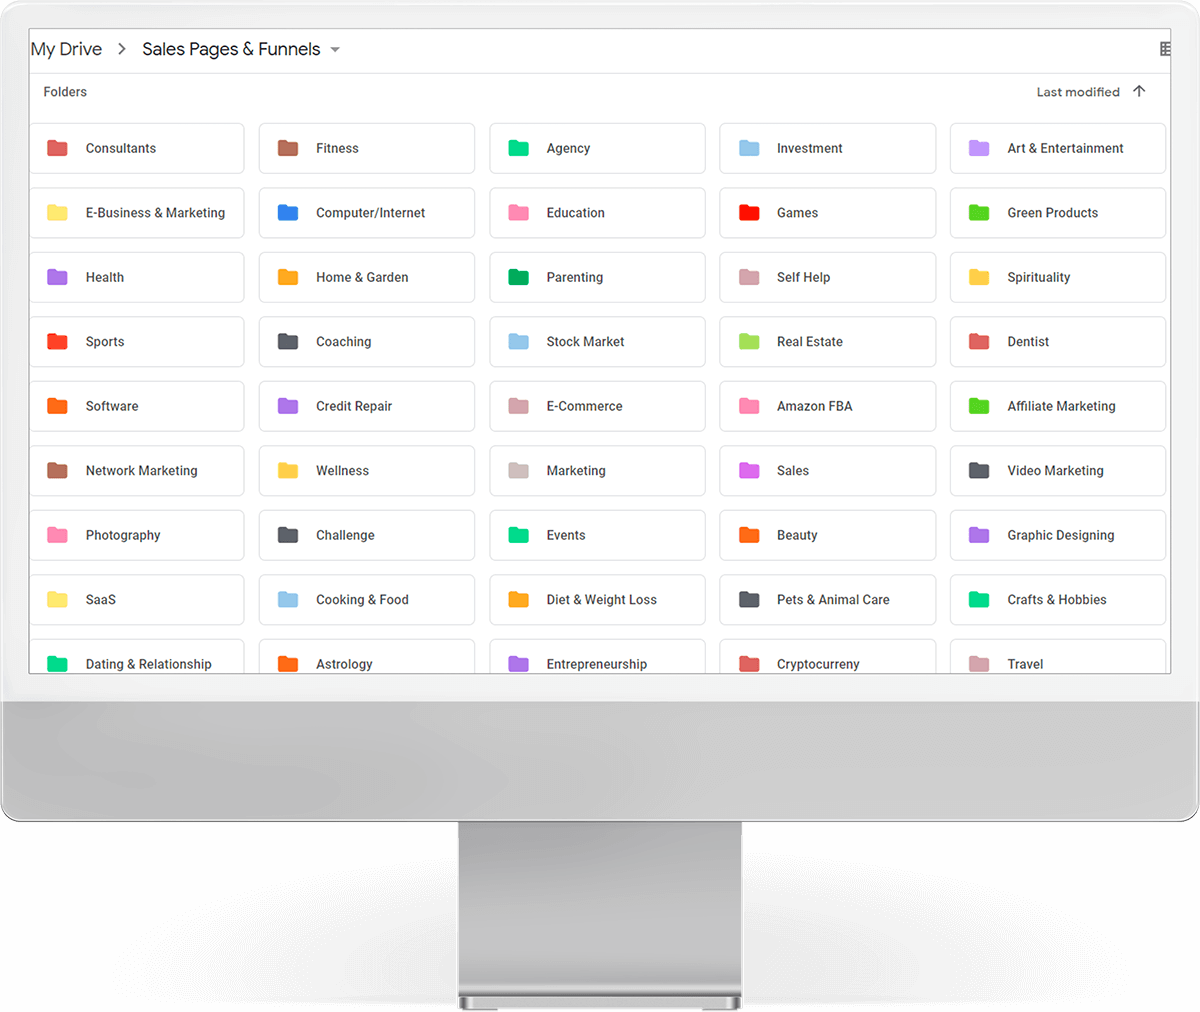This screenshot has width=1200, height=1012.
Task: Click the dark gray Coaching folder icon
Action: point(288,342)
